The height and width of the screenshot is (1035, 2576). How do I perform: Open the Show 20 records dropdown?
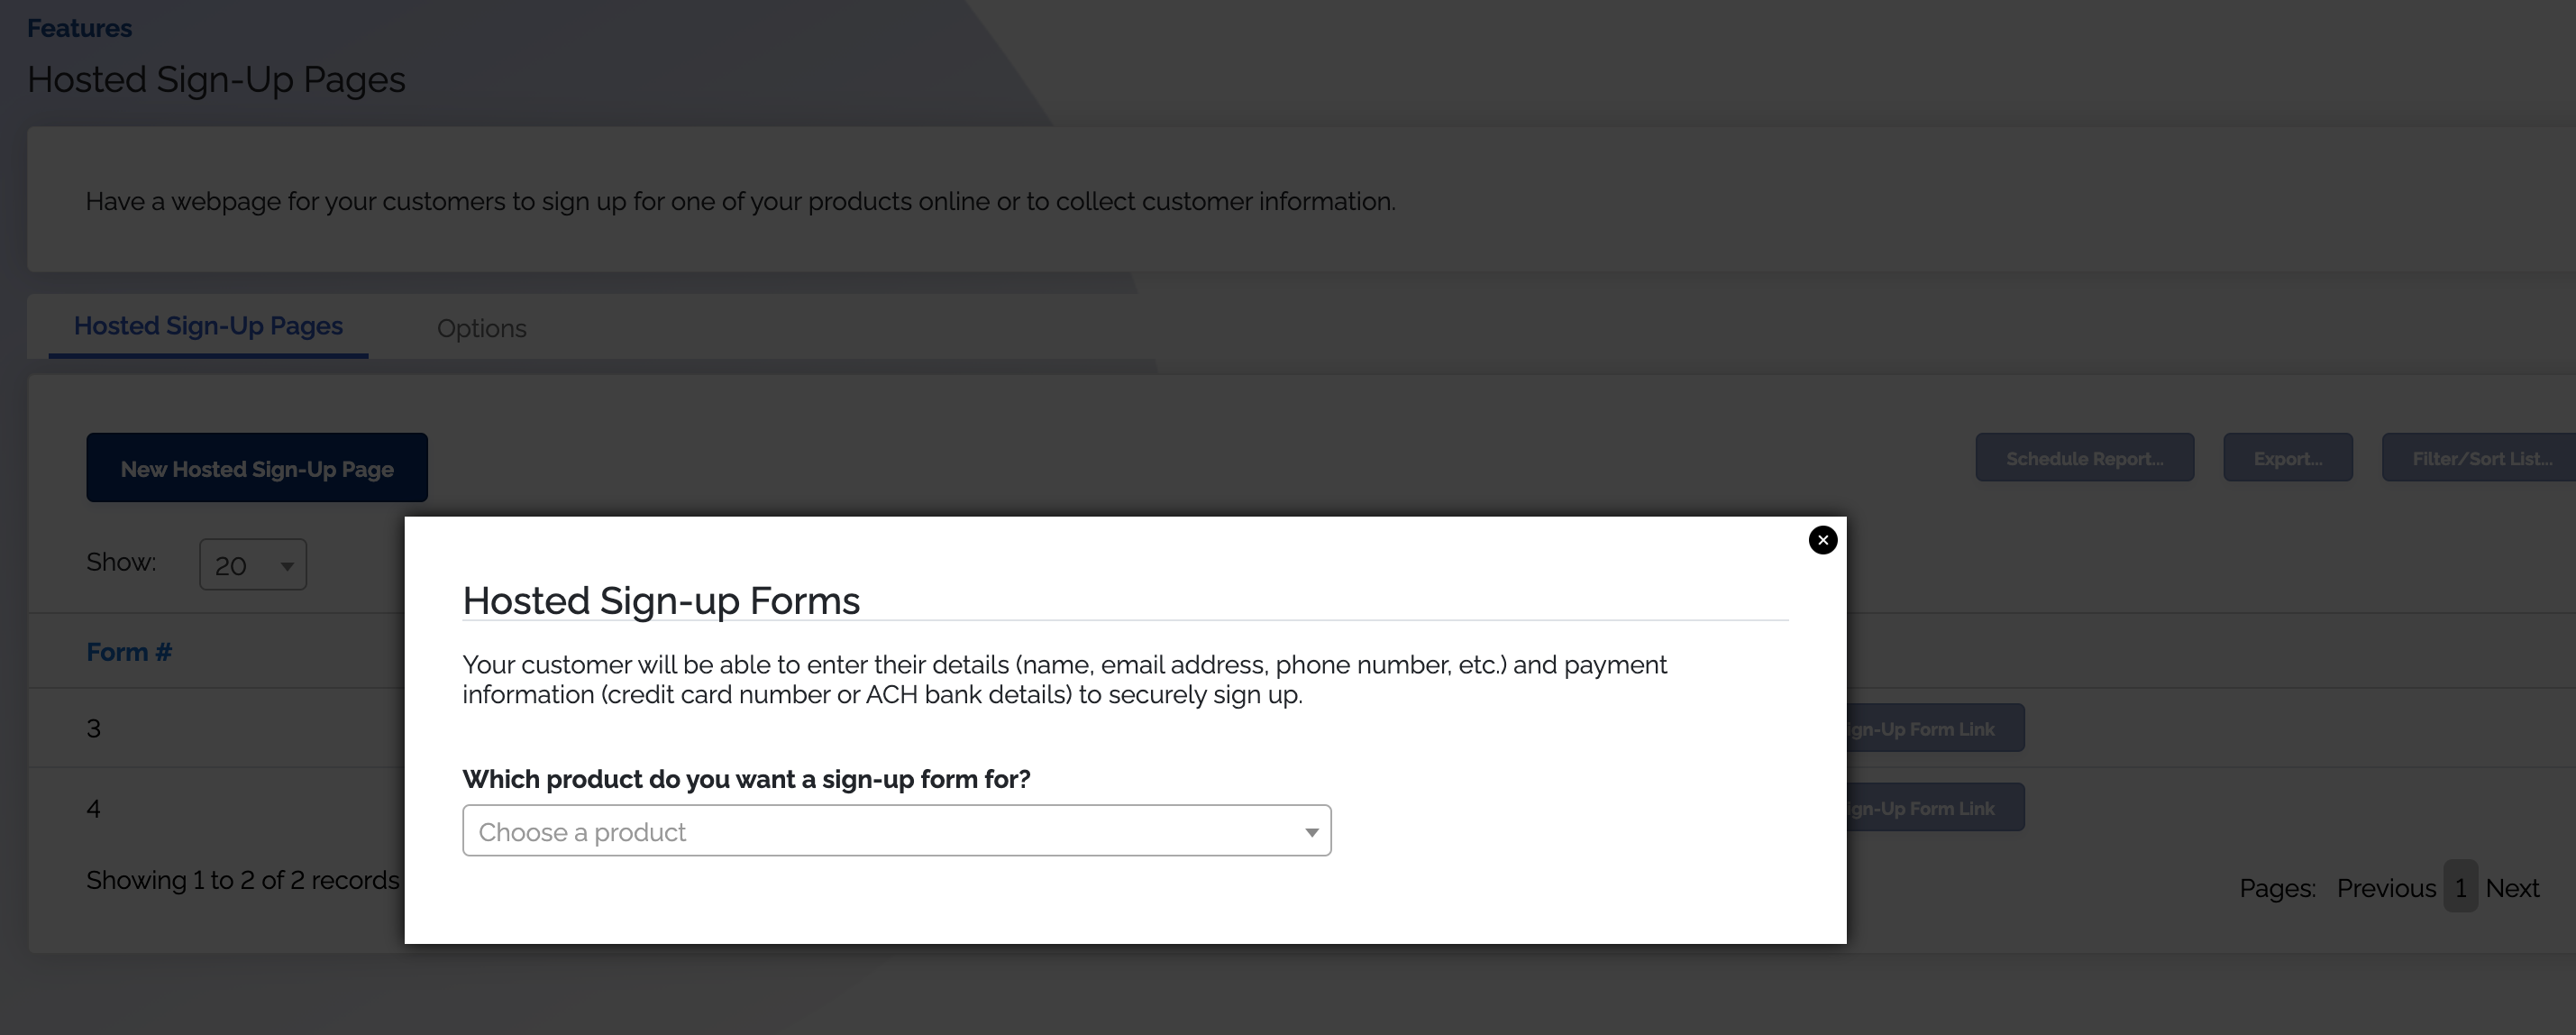tap(253, 565)
